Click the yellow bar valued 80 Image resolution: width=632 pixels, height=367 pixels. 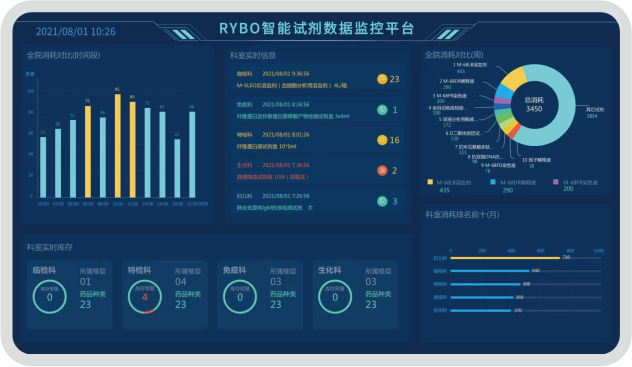pos(133,149)
